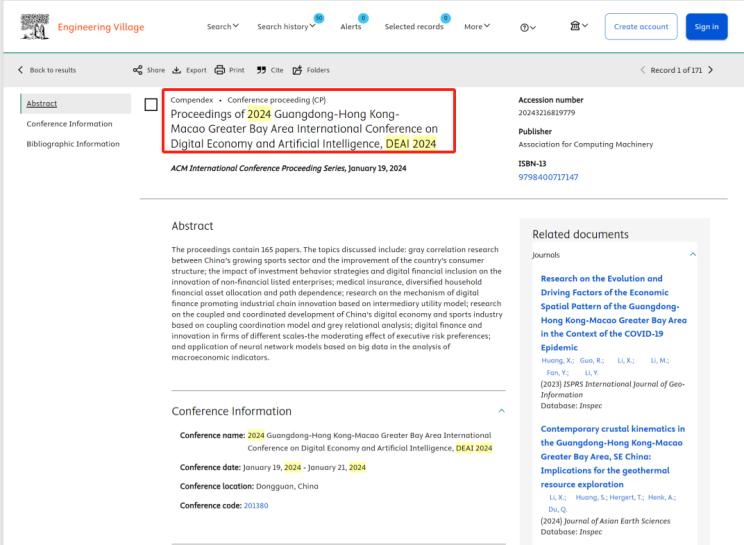Screen dimensions: 744x545
Task: Click the Create account button
Action: coord(641,27)
